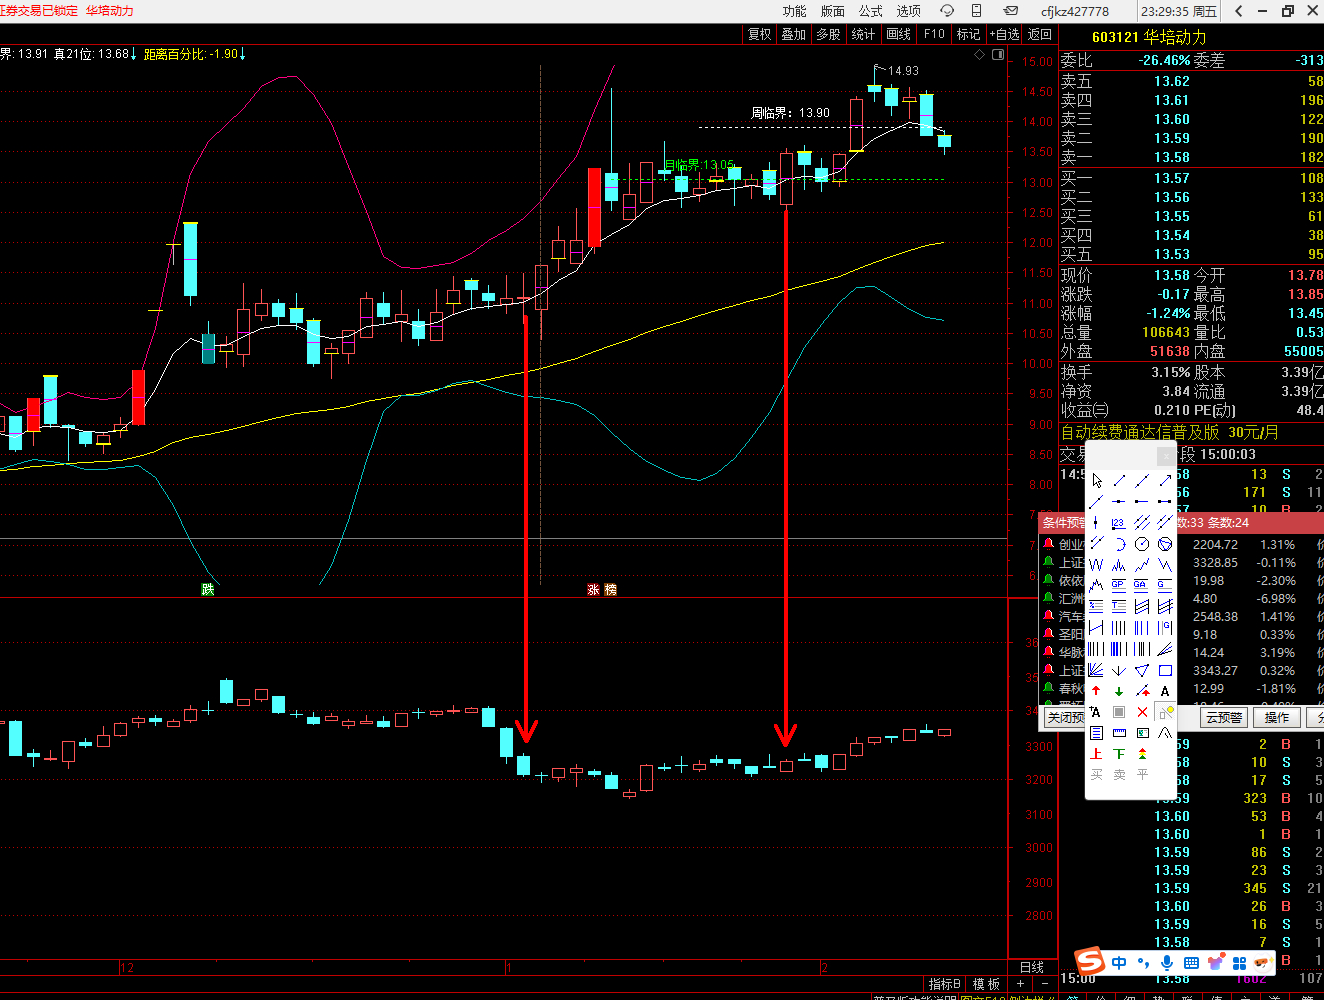
Task: Select the horizontal segment line tool
Action: (x=1165, y=501)
